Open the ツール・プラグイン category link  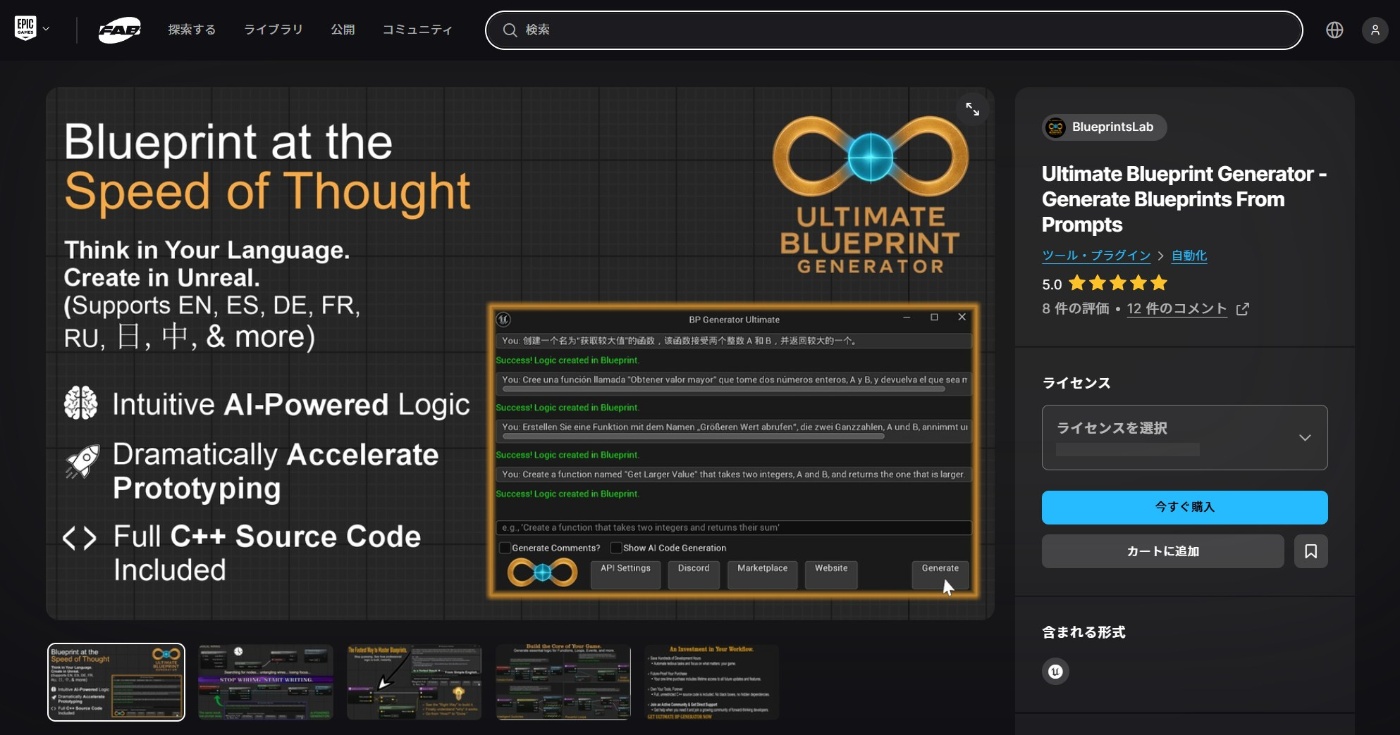pyautogui.click(x=1096, y=256)
